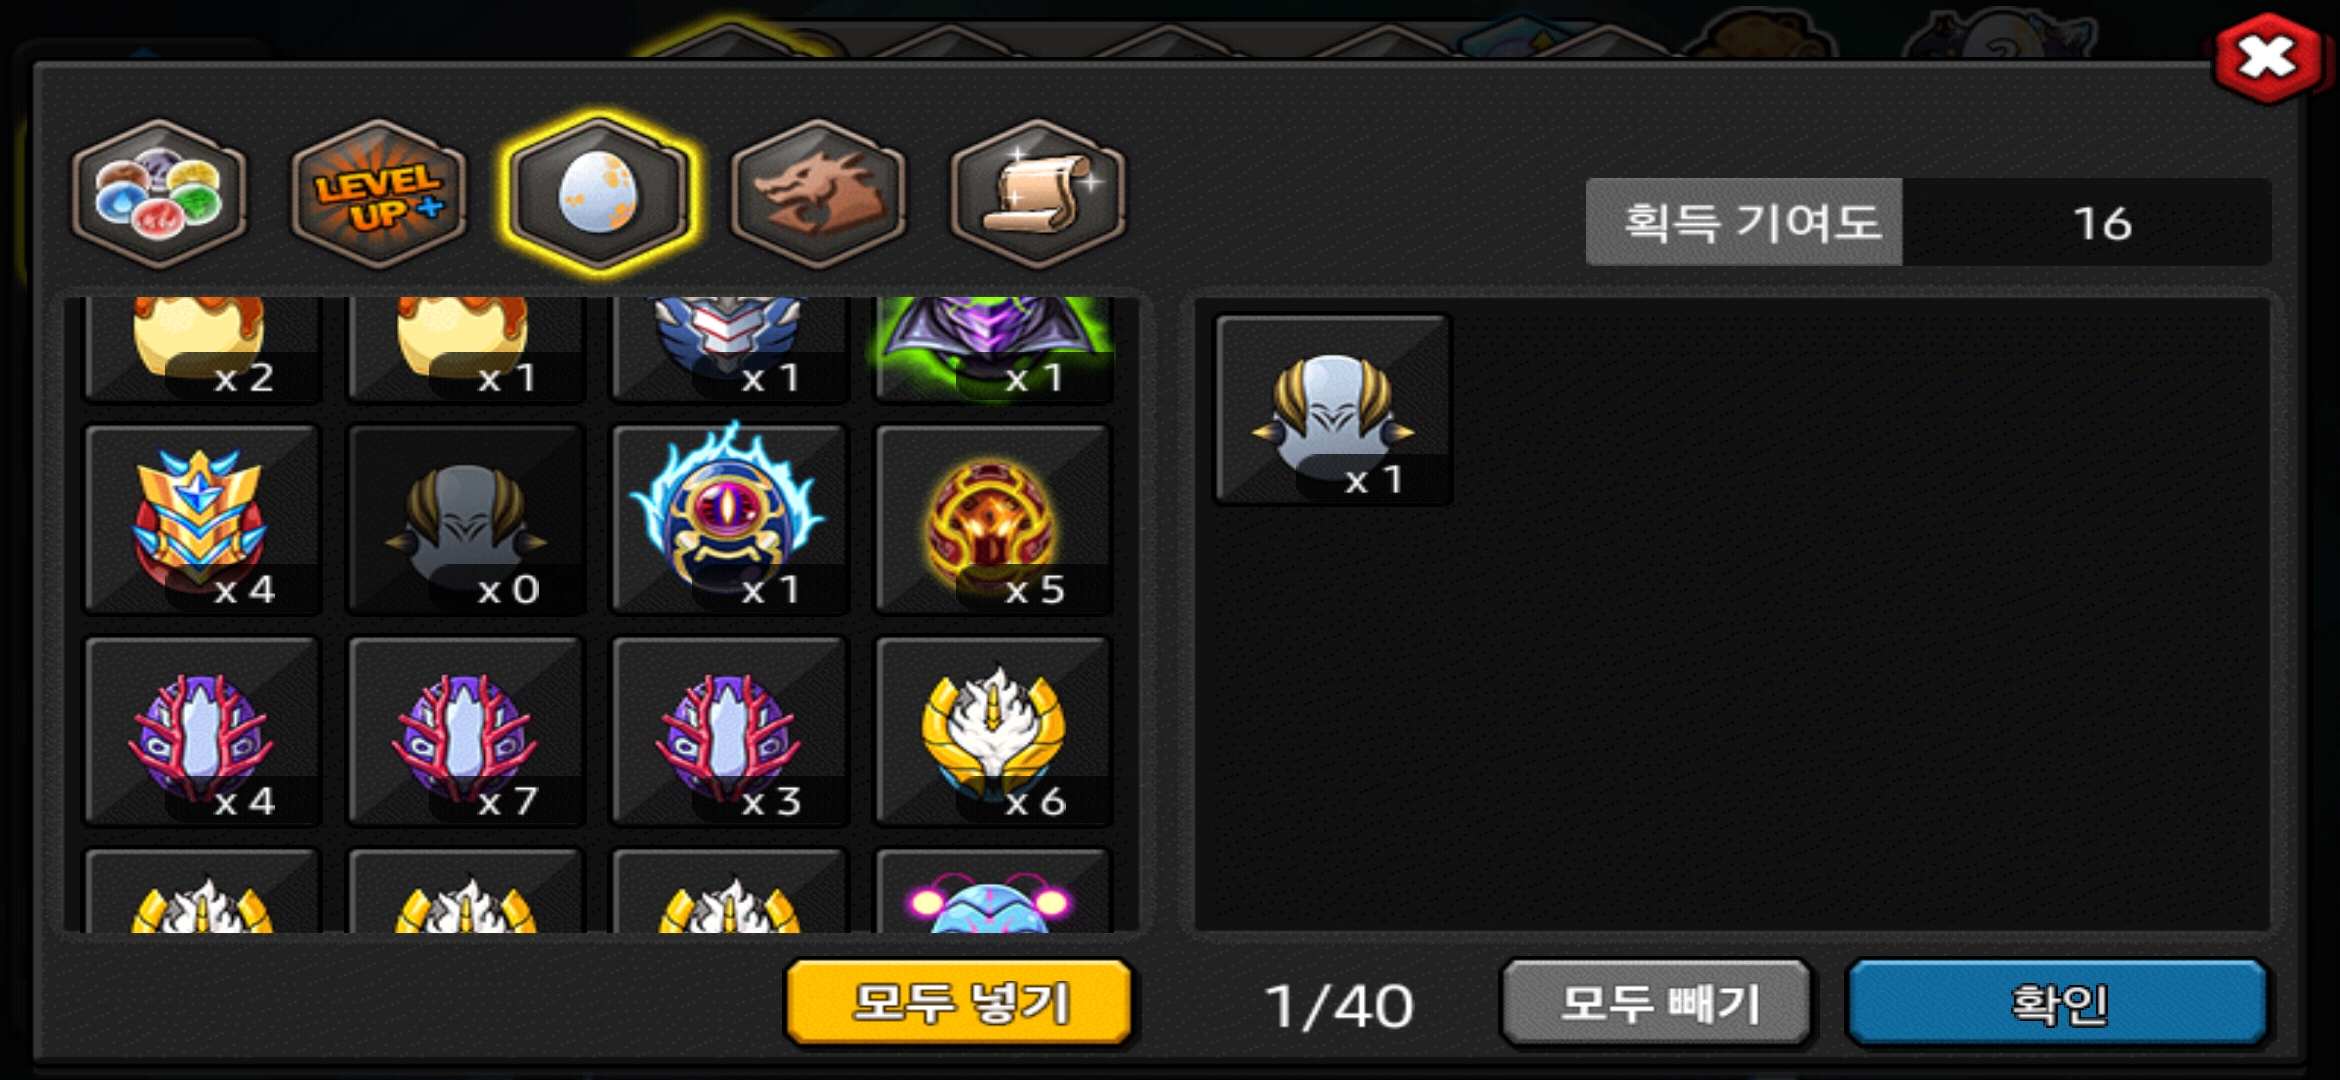
Task: Click the yellow 모두 넣기 button
Action: point(959,1003)
